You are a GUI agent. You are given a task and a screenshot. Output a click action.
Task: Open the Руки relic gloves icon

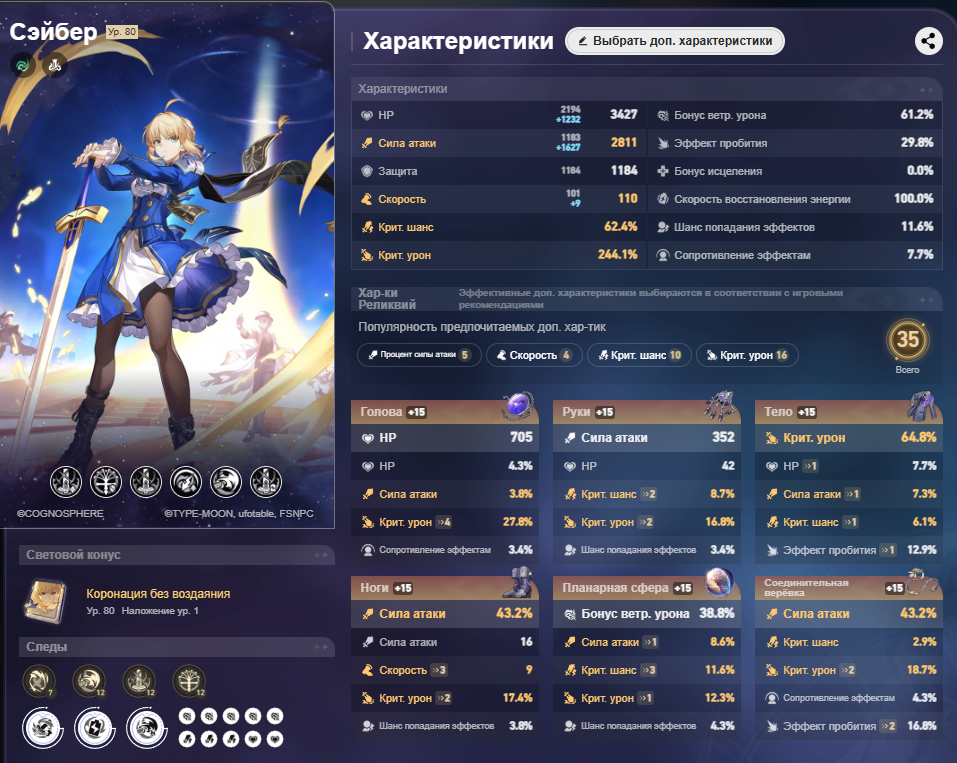[720, 406]
